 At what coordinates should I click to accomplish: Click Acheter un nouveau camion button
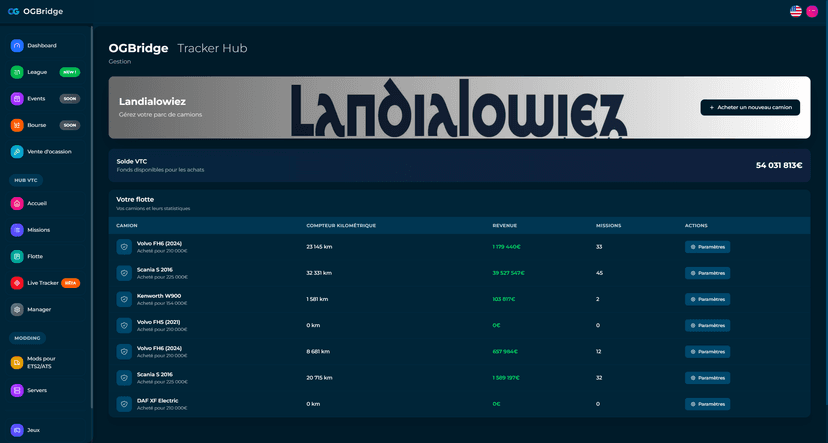point(750,107)
